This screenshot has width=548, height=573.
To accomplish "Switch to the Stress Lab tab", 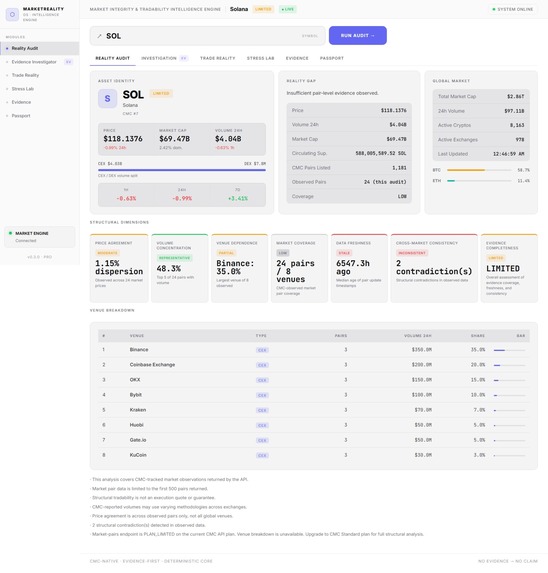I will click(260, 58).
